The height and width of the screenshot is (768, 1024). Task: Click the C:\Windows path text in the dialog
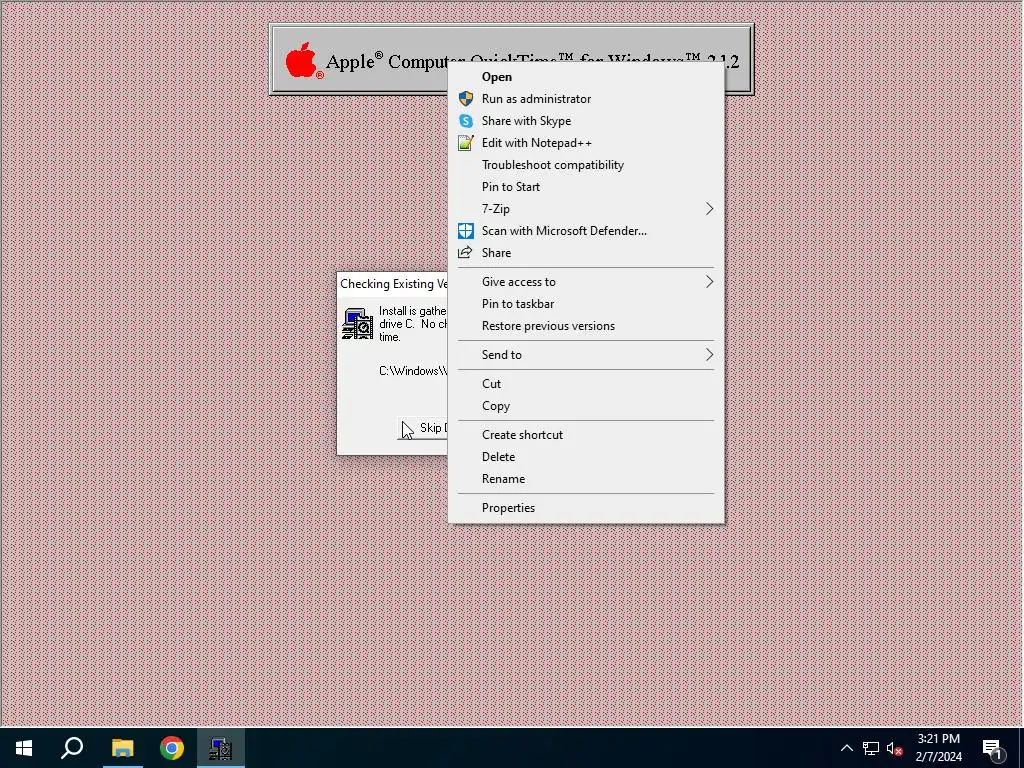tap(413, 371)
